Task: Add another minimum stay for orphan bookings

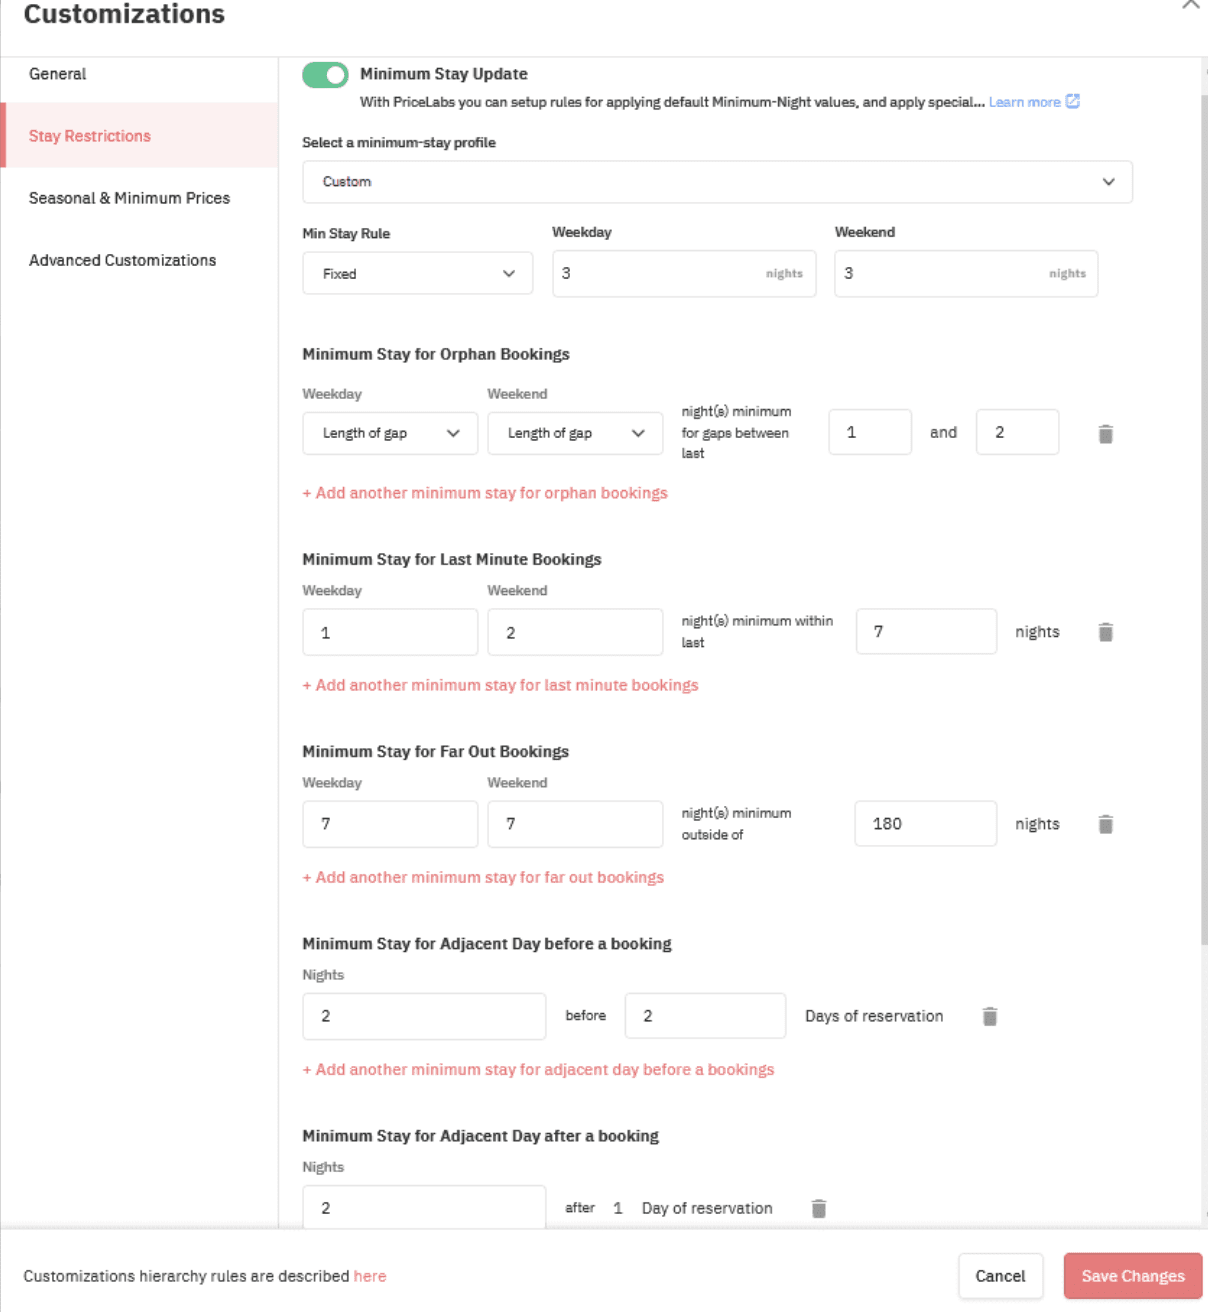Action: (x=485, y=493)
